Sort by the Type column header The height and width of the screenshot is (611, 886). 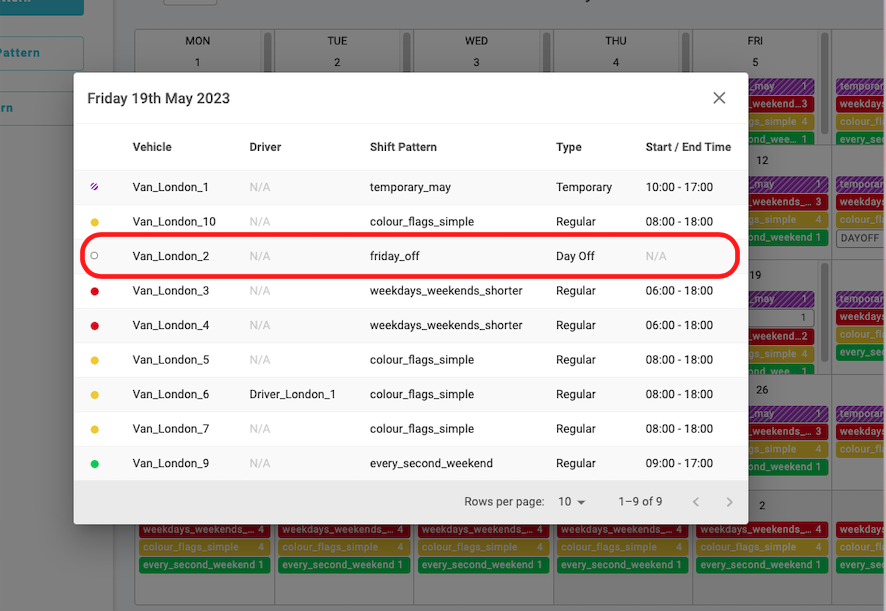pyautogui.click(x=569, y=147)
